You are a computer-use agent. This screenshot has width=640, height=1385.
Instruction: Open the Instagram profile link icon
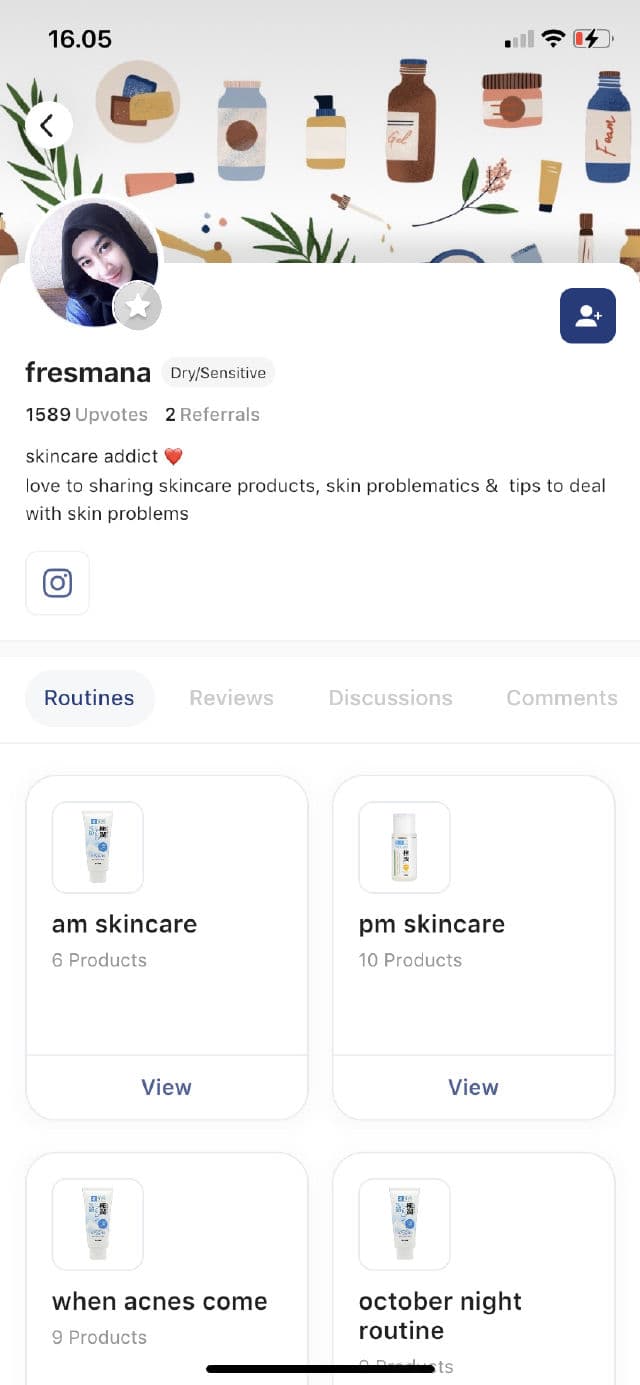pos(57,583)
